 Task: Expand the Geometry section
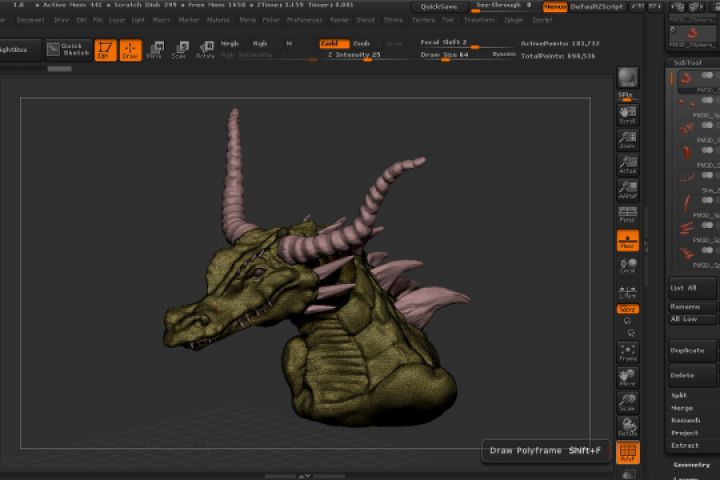tap(691, 465)
